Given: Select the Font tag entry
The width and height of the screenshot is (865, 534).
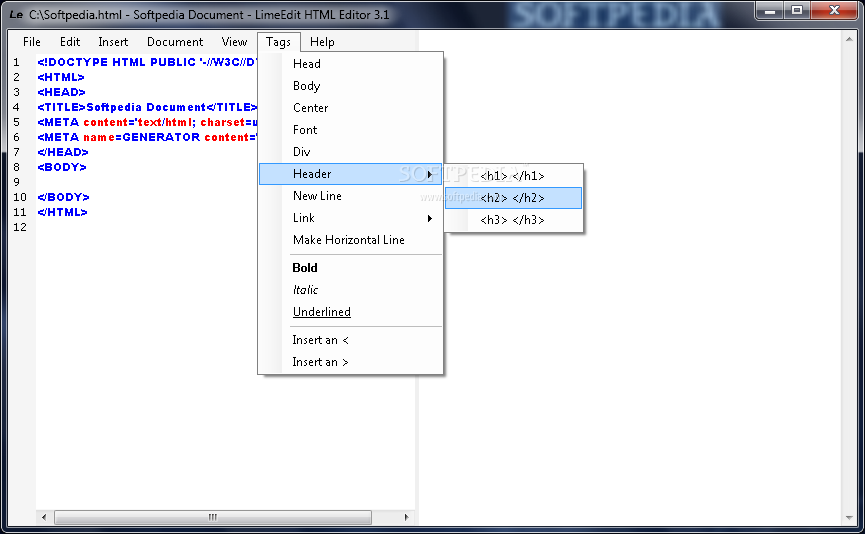Looking at the screenshot, I should (350, 130).
